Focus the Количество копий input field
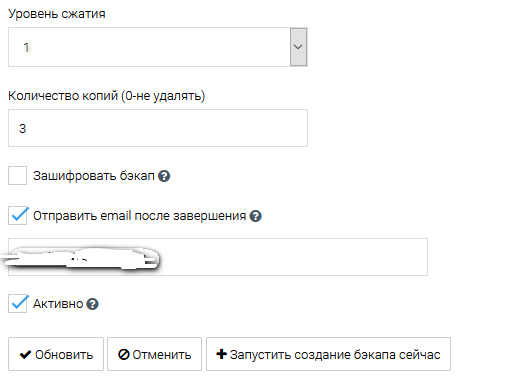The width and height of the screenshot is (527, 385). pos(158,128)
